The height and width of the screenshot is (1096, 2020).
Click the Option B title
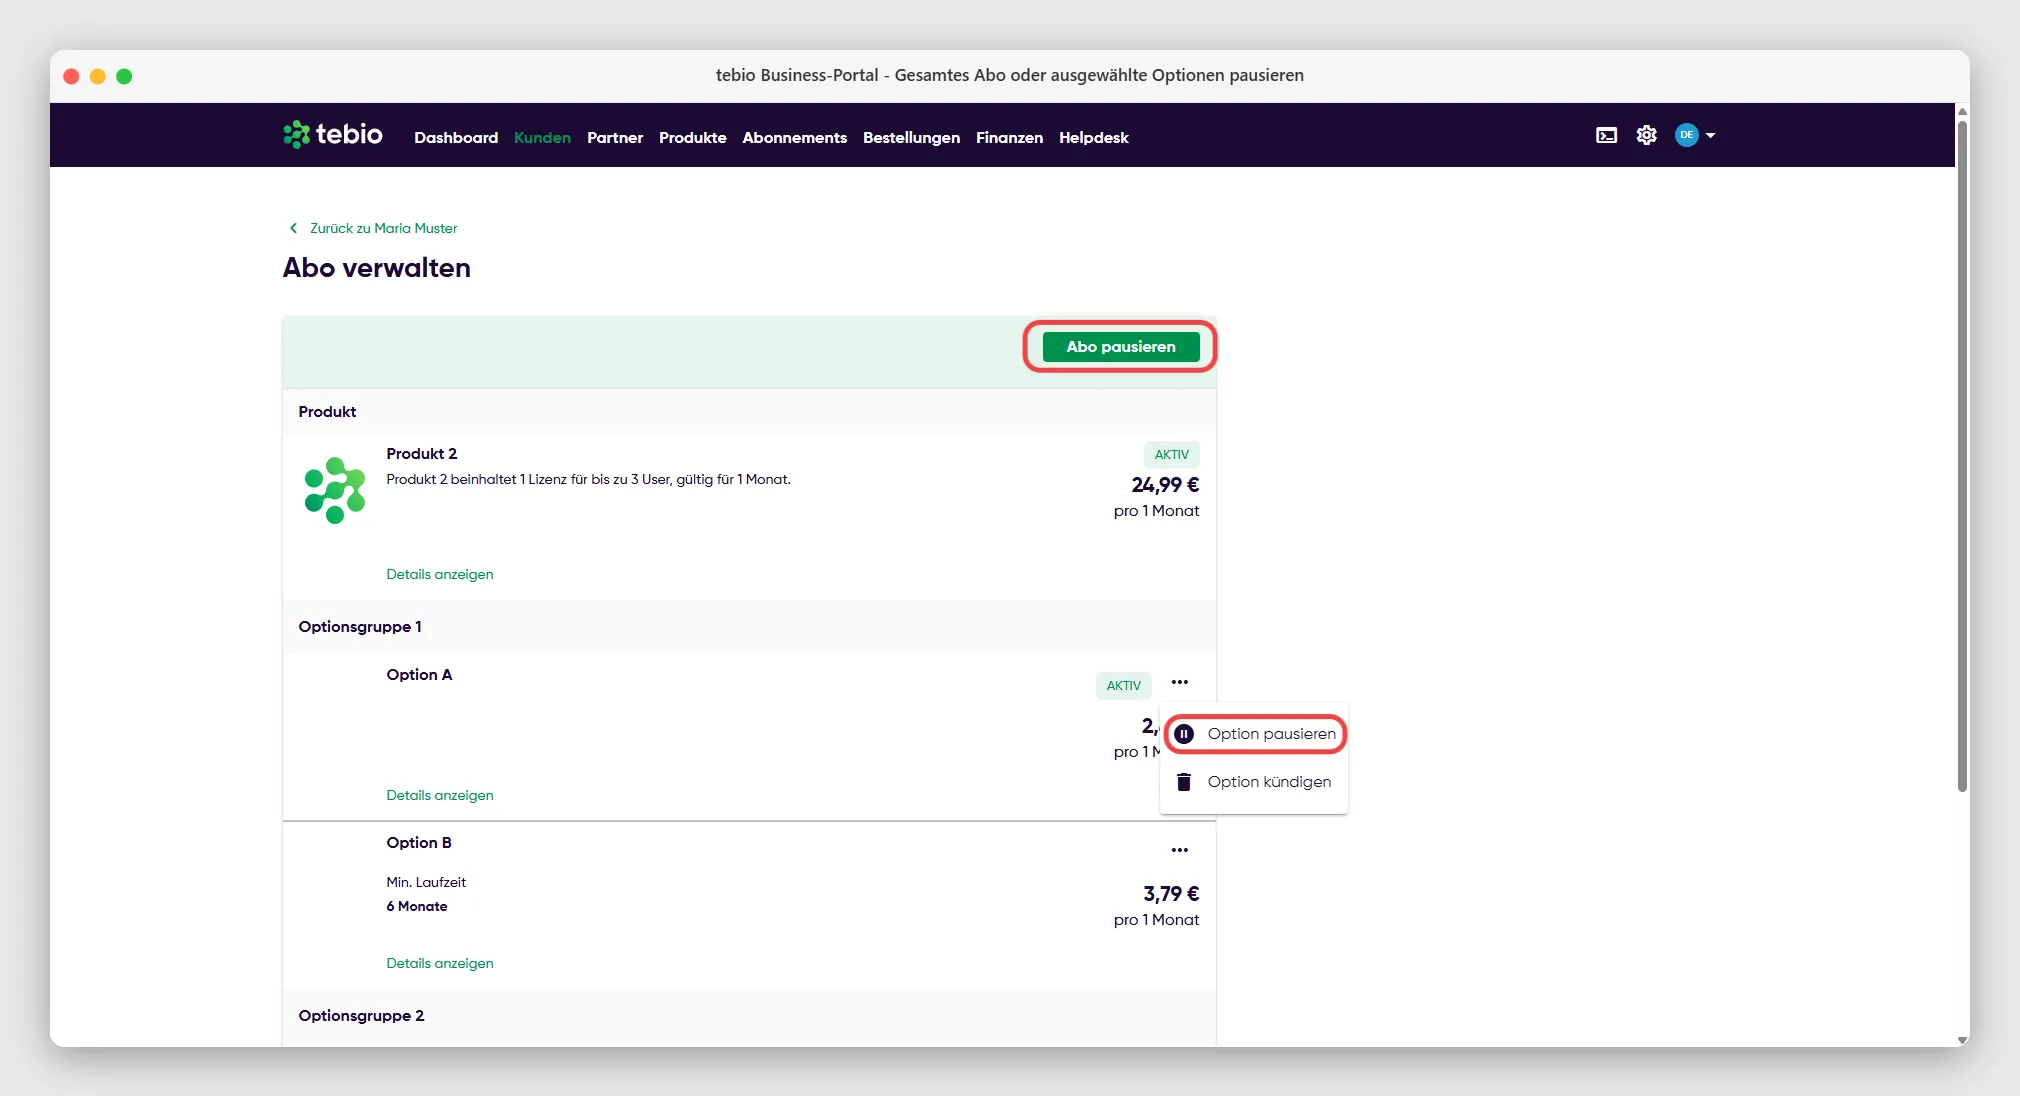419,842
